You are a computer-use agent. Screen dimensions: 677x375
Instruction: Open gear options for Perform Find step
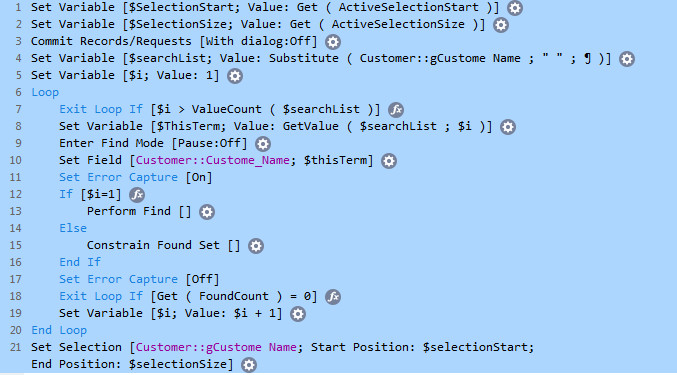point(207,212)
